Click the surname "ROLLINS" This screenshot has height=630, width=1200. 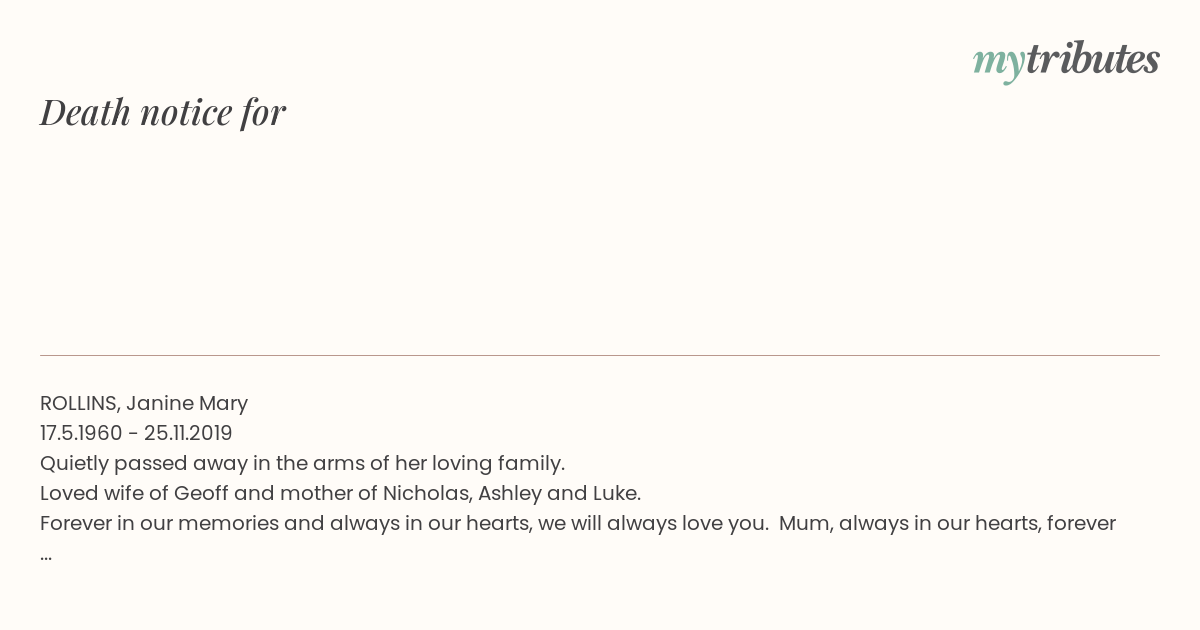pos(80,403)
